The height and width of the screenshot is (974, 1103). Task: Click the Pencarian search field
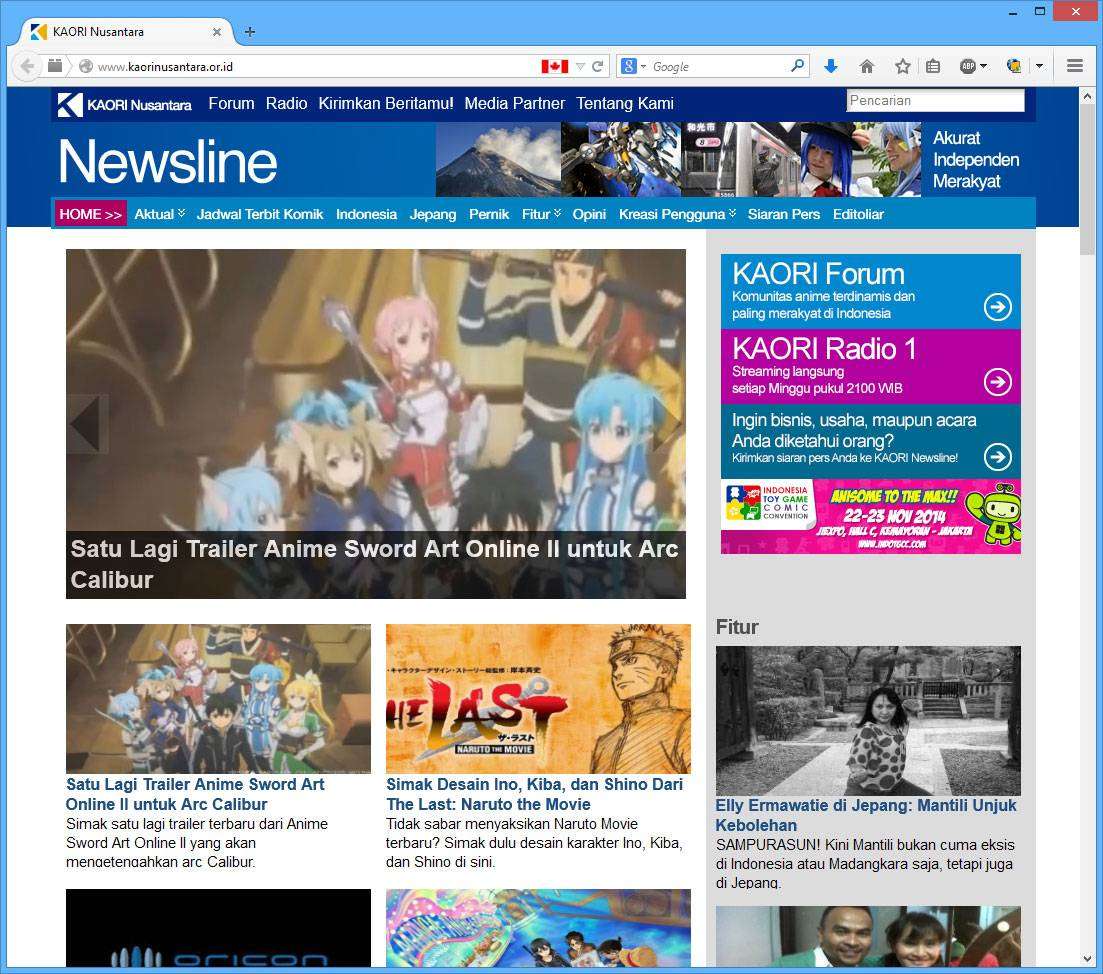click(935, 101)
